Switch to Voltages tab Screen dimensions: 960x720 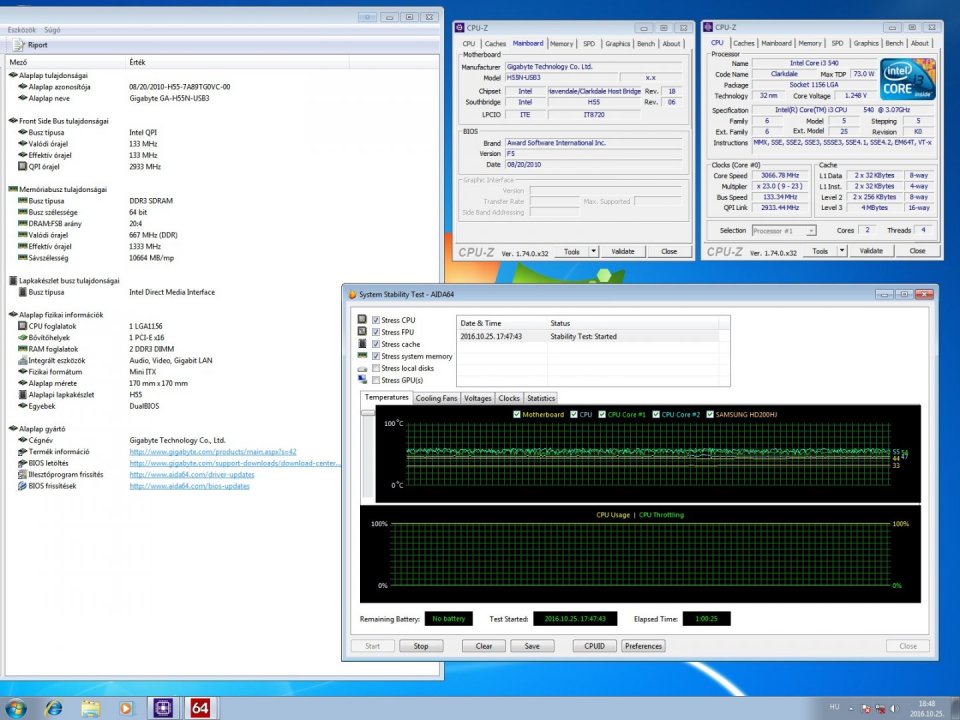coord(478,398)
